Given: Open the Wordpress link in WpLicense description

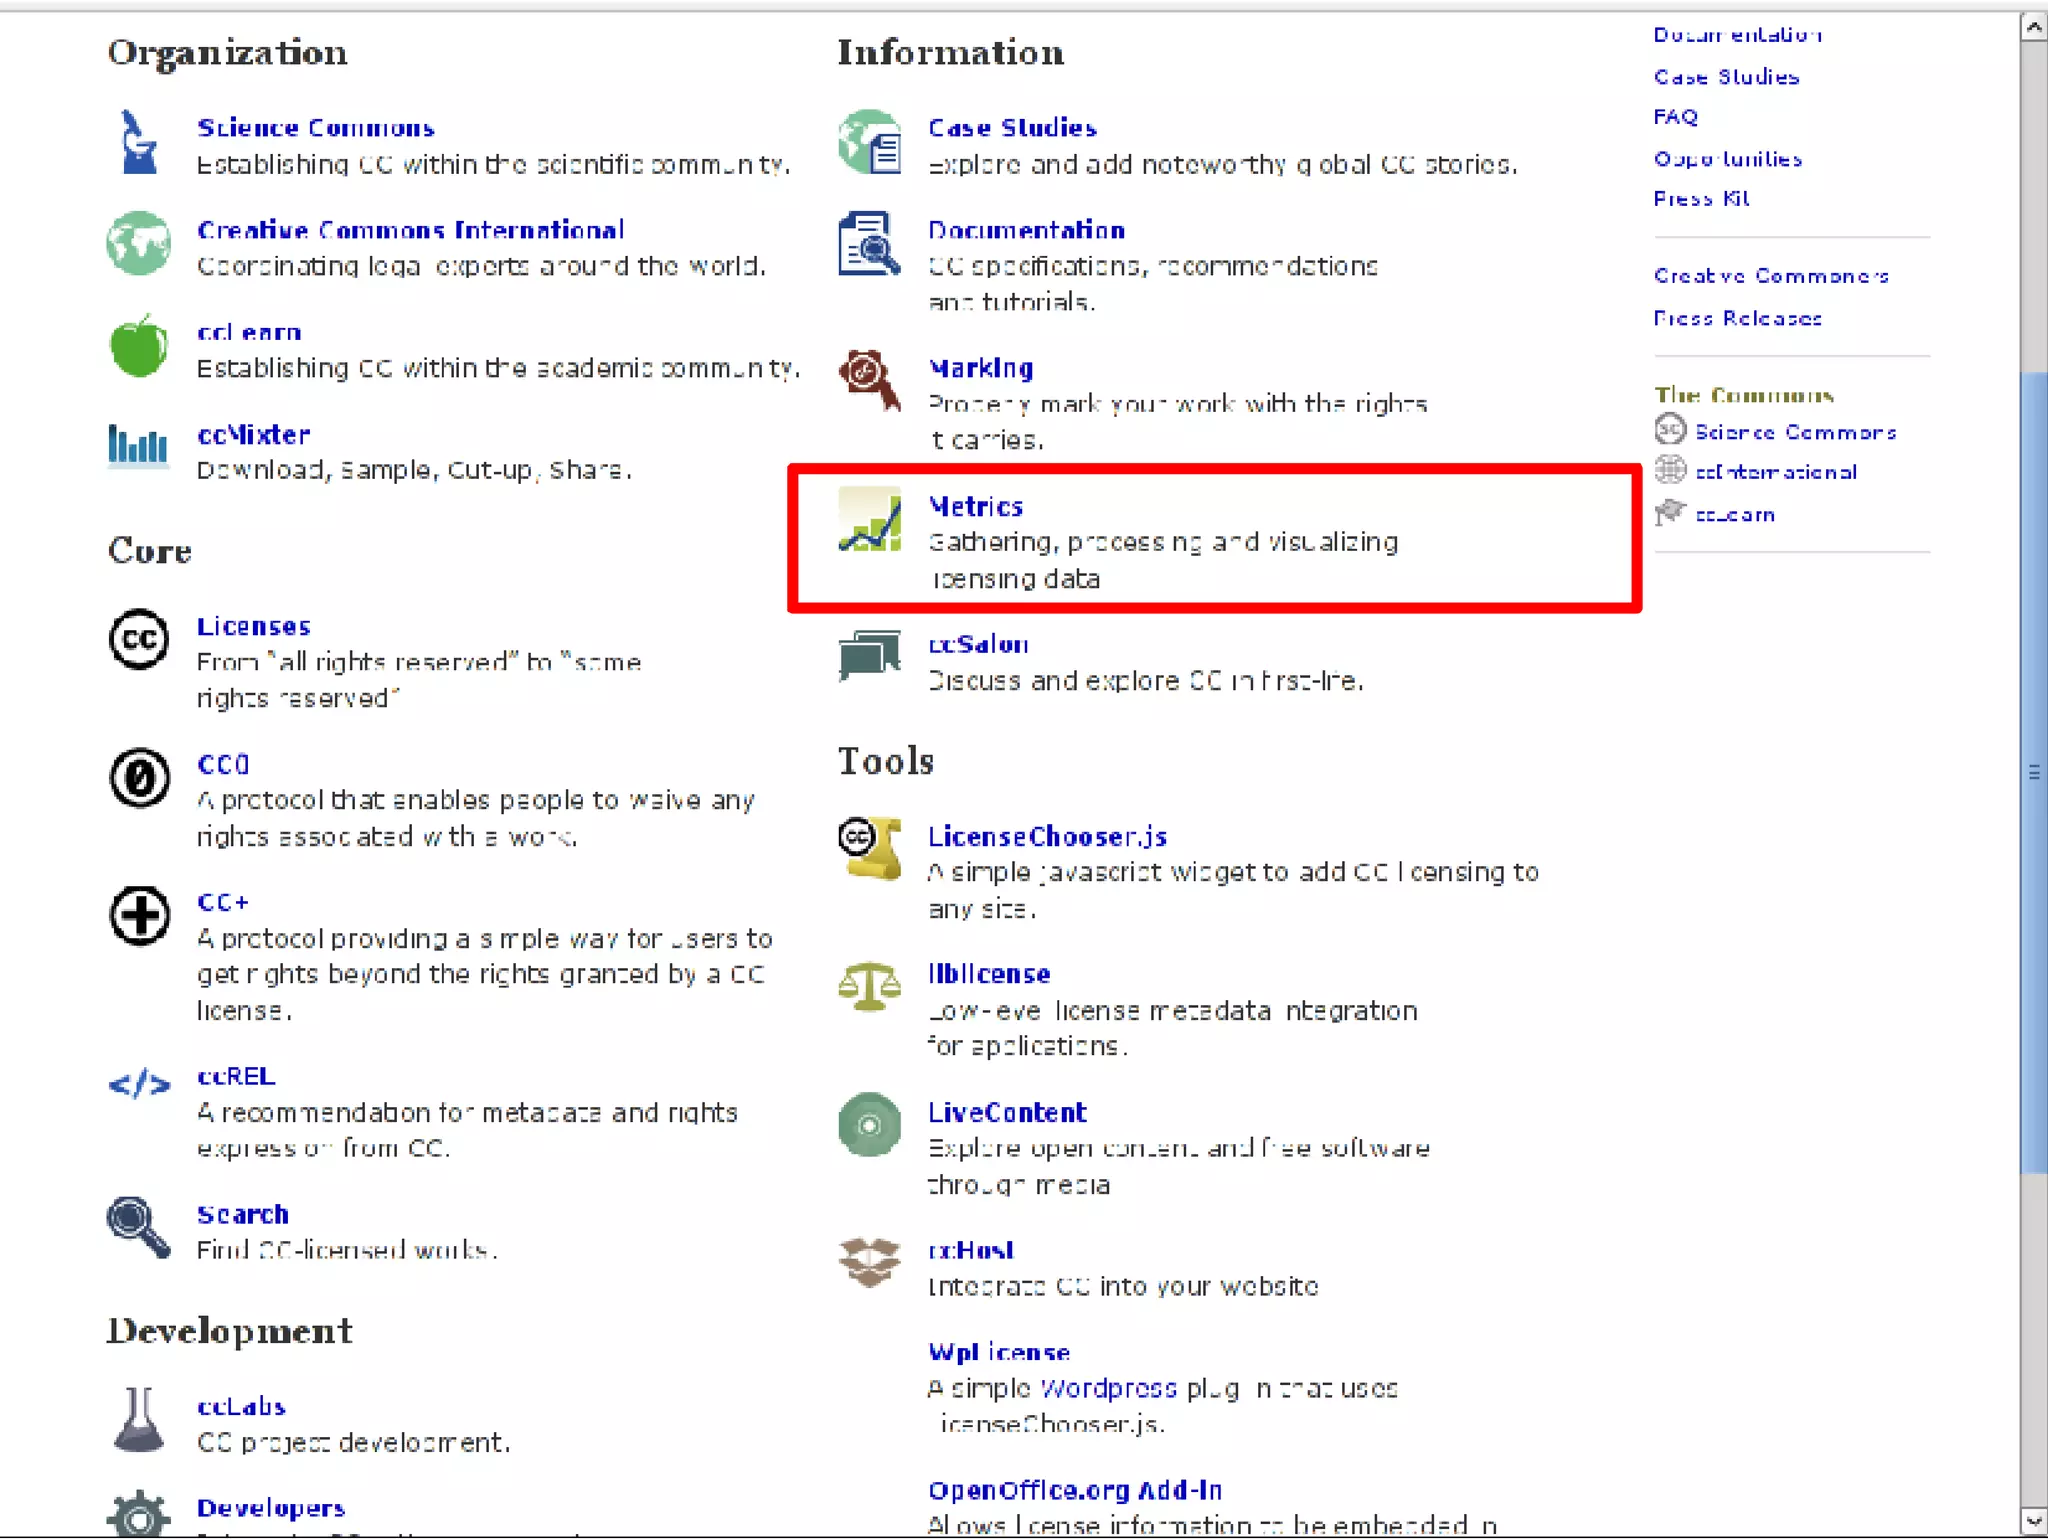Looking at the screenshot, I should pyautogui.click(x=1108, y=1389).
